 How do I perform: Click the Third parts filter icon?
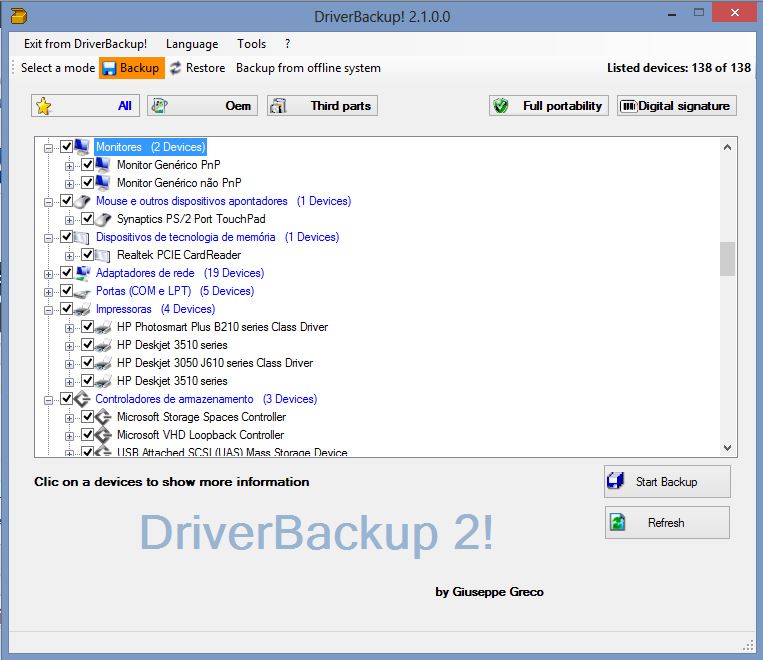coord(278,106)
